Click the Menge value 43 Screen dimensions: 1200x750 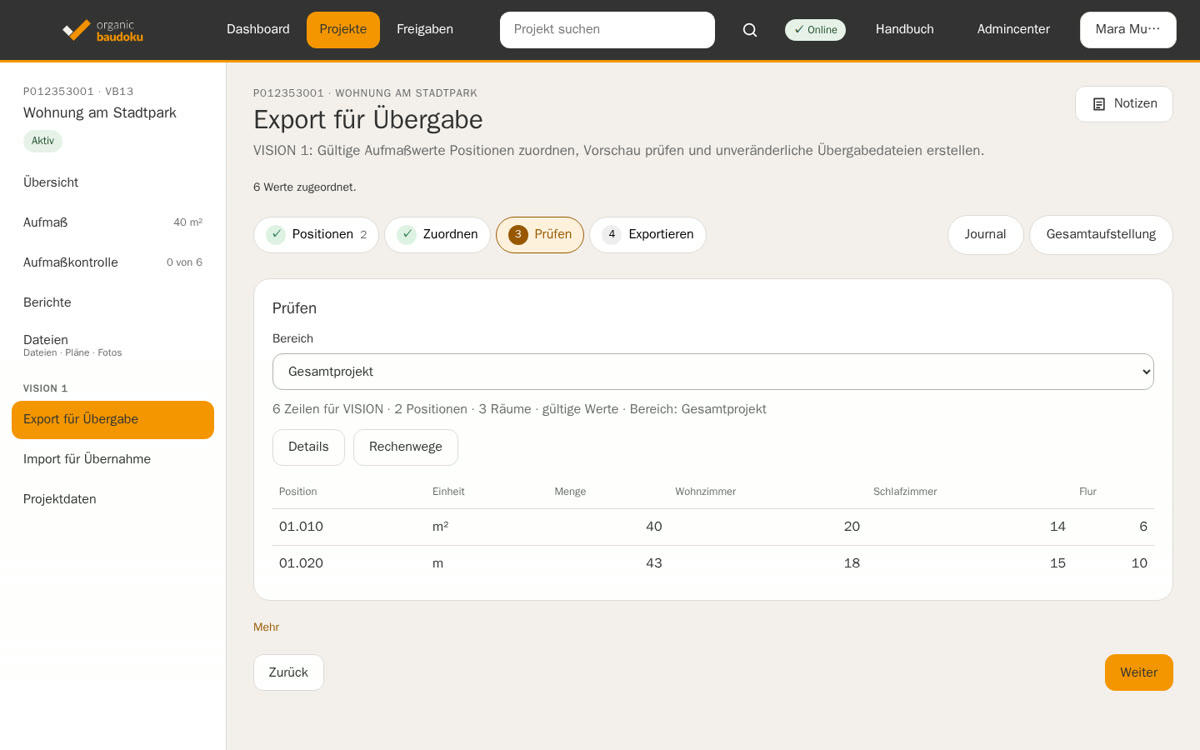tap(654, 564)
